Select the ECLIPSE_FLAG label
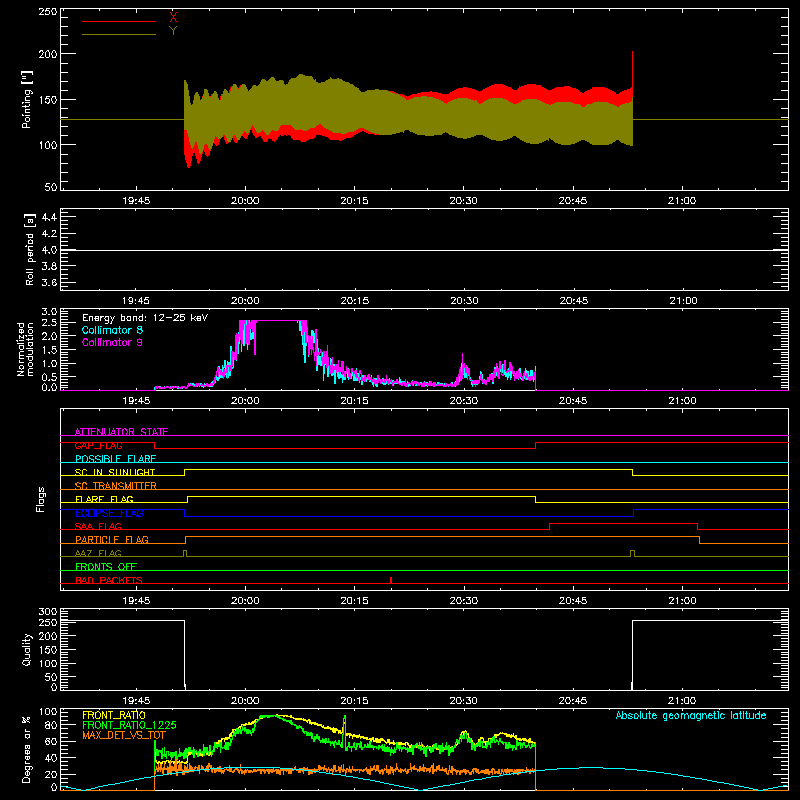The width and height of the screenshot is (800, 800). point(109,513)
